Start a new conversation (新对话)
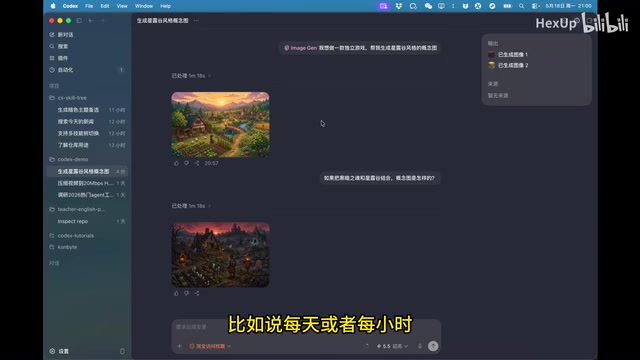This screenshot has height=360, width=640. (x=61, y=35)
